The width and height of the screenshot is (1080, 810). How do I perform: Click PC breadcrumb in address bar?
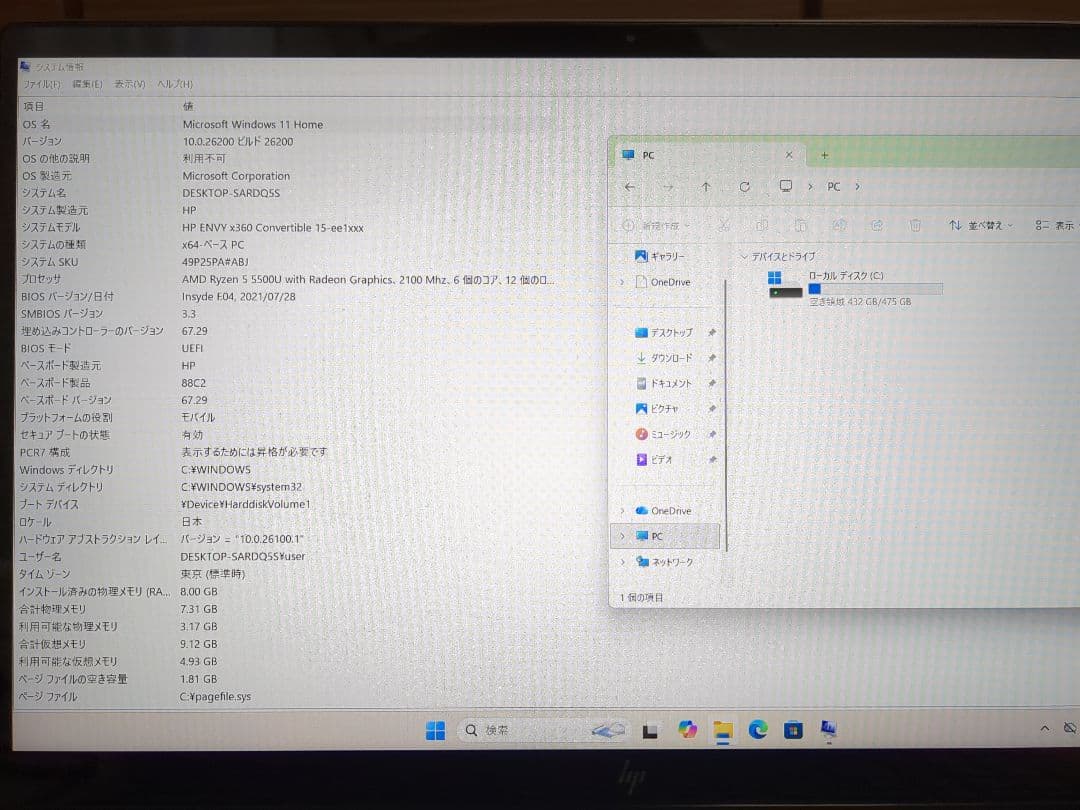click(x=833, y=186)
